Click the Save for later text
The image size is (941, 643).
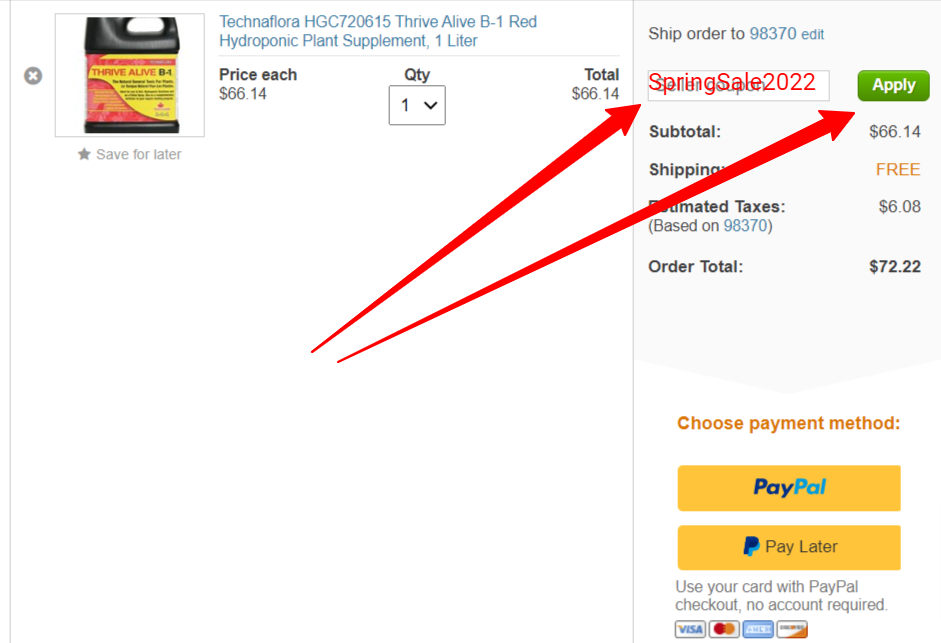[139, 154]
